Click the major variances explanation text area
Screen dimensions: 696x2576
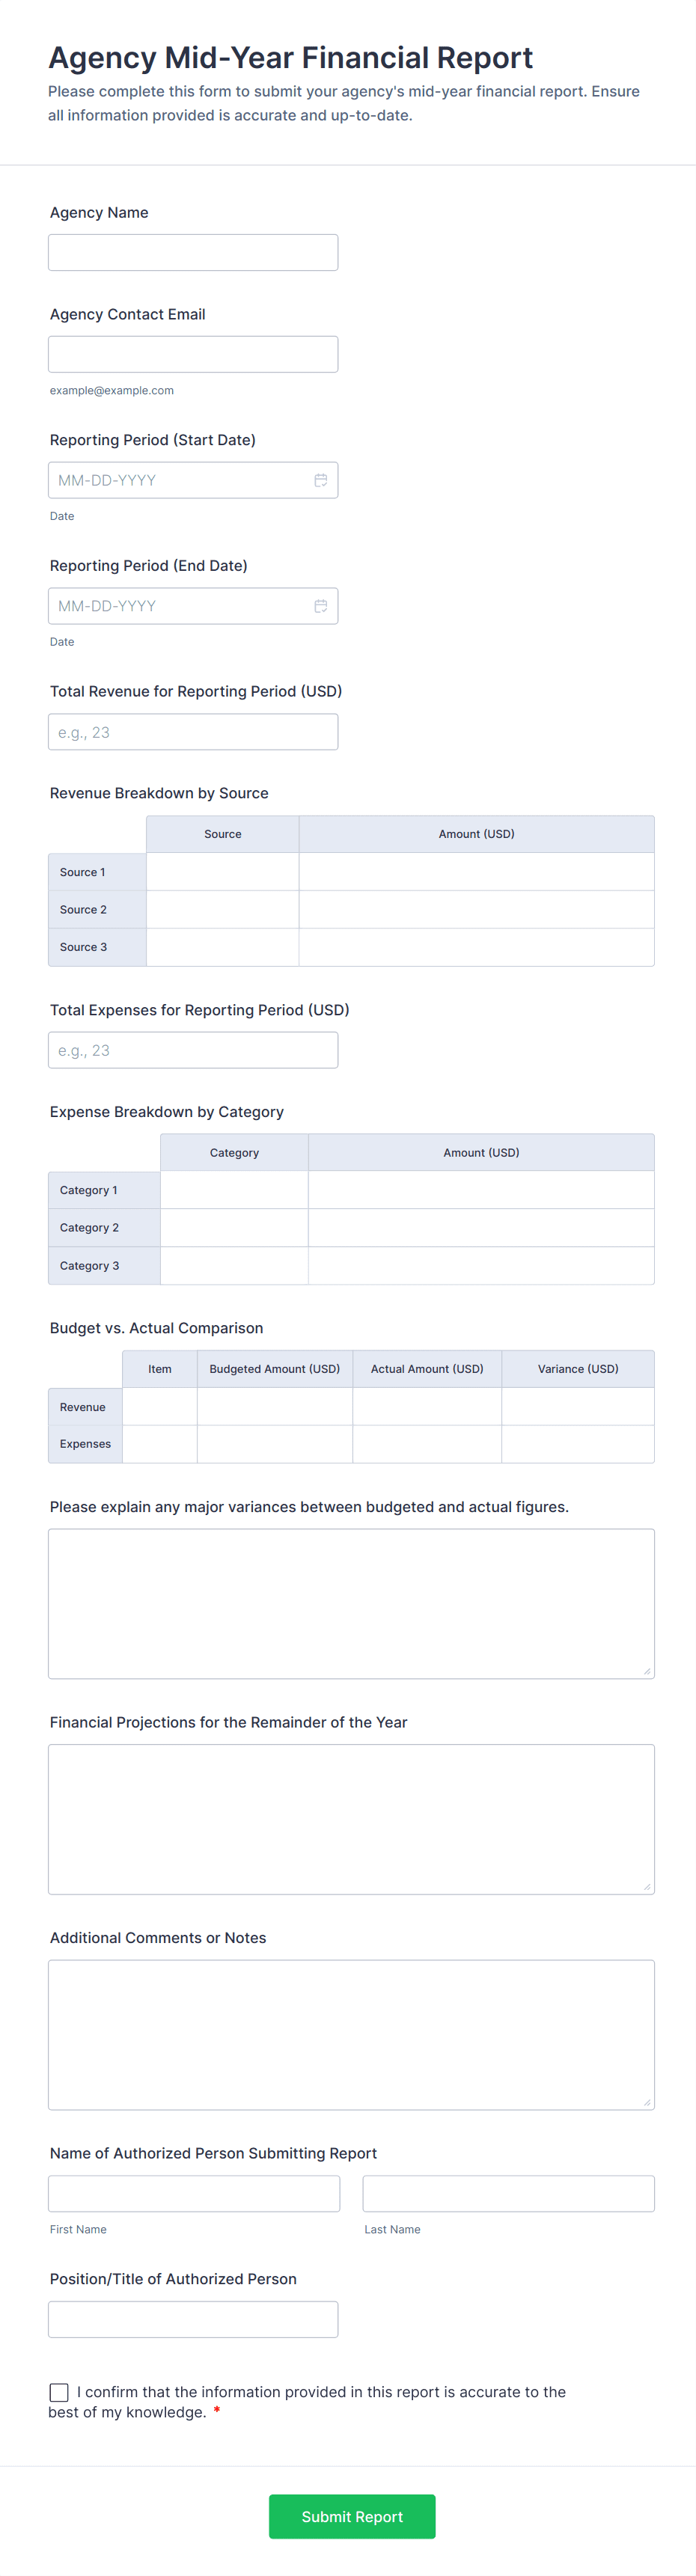(351, 1603)
